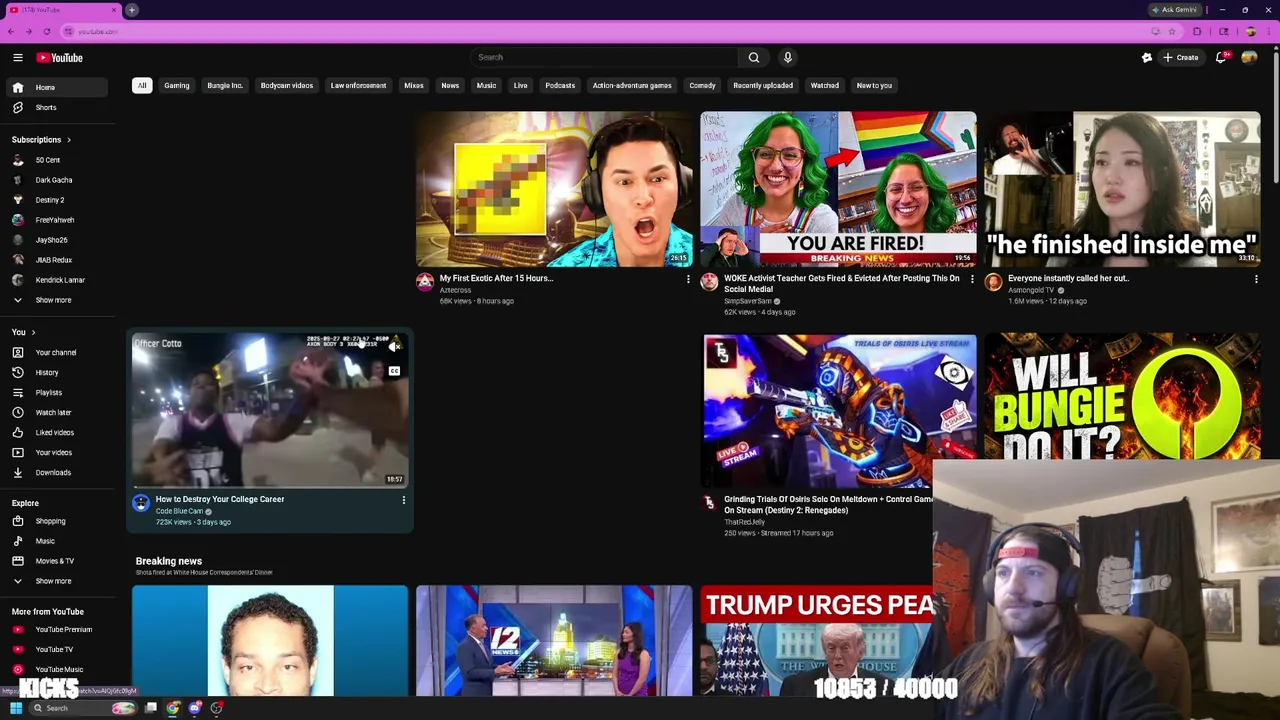Start voice search with the microphone icon

point(788,57)
